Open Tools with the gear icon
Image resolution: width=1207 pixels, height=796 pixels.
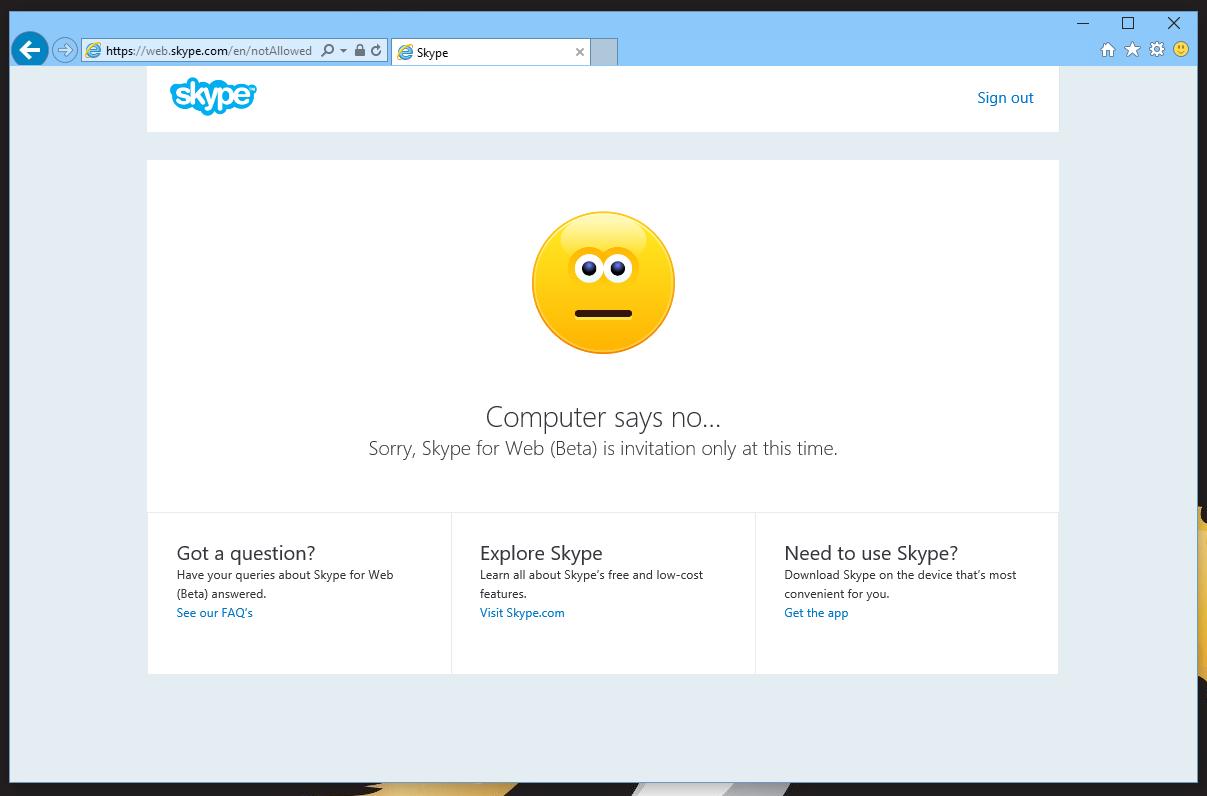coord(1157,49)
